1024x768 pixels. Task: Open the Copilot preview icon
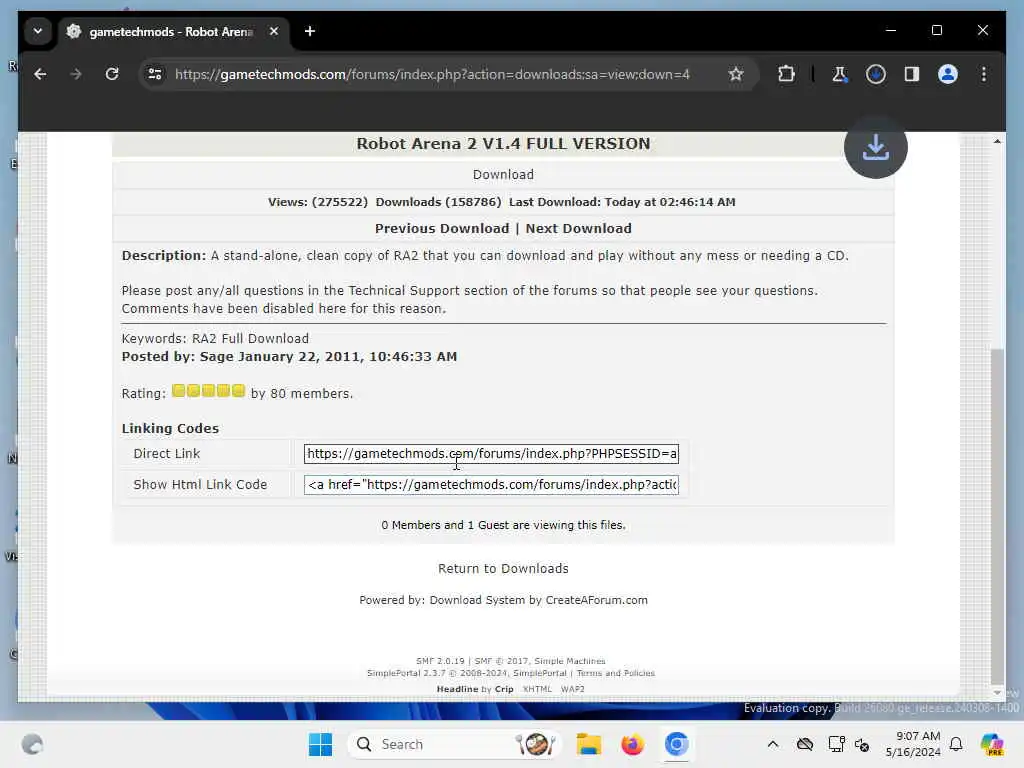pyautogui.click(x=991, y=744)
